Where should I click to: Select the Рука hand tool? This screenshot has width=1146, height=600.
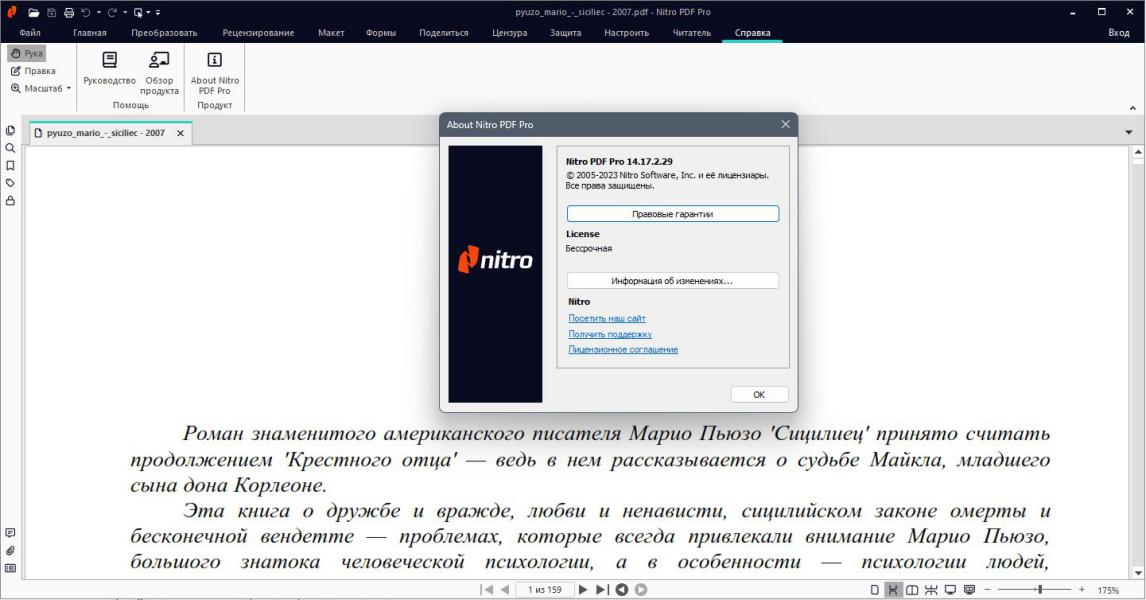27,53
